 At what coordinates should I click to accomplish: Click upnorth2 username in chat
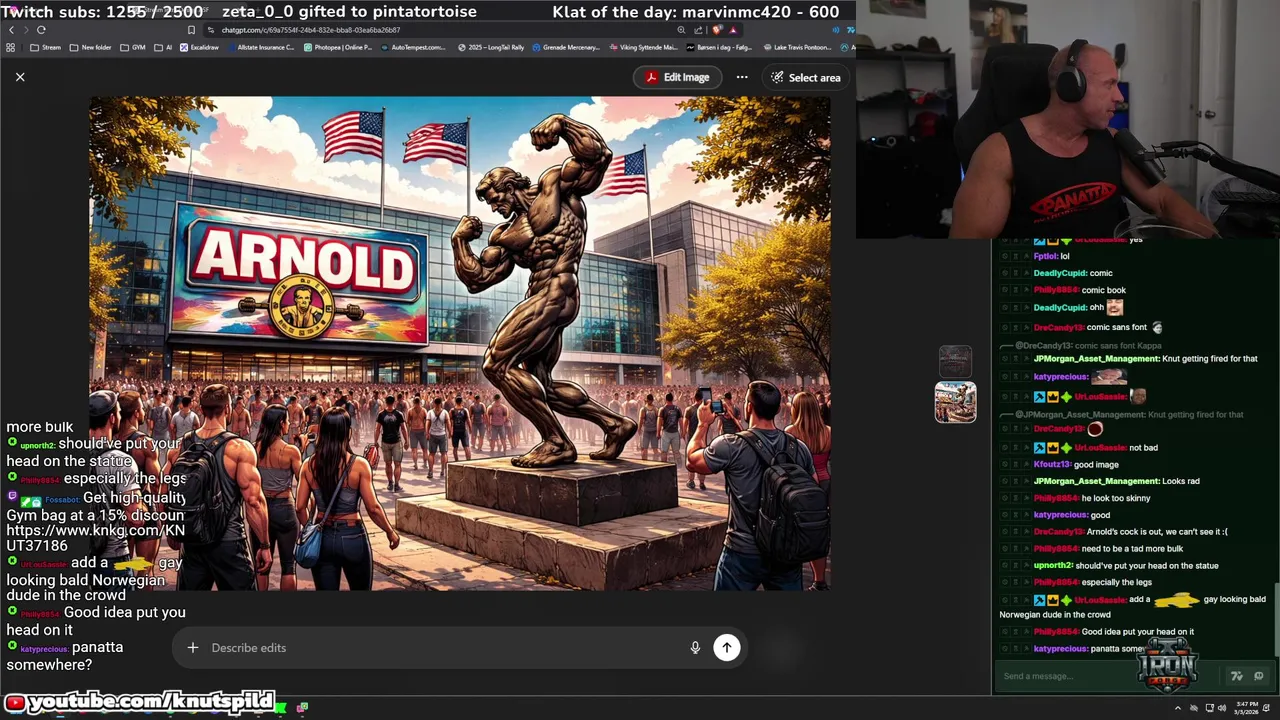[x=1053, y=565]
